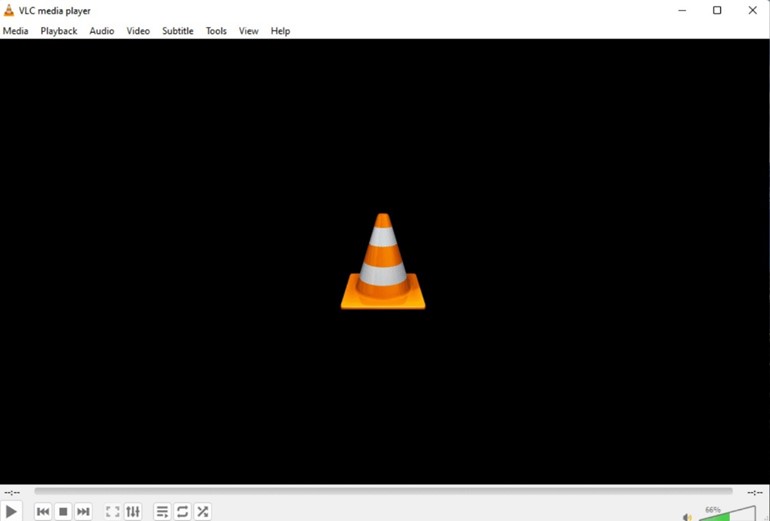The height and width of the screenshot is (521, 770).
Task: Click the elapsed time label on left
Action: [12, 492]
